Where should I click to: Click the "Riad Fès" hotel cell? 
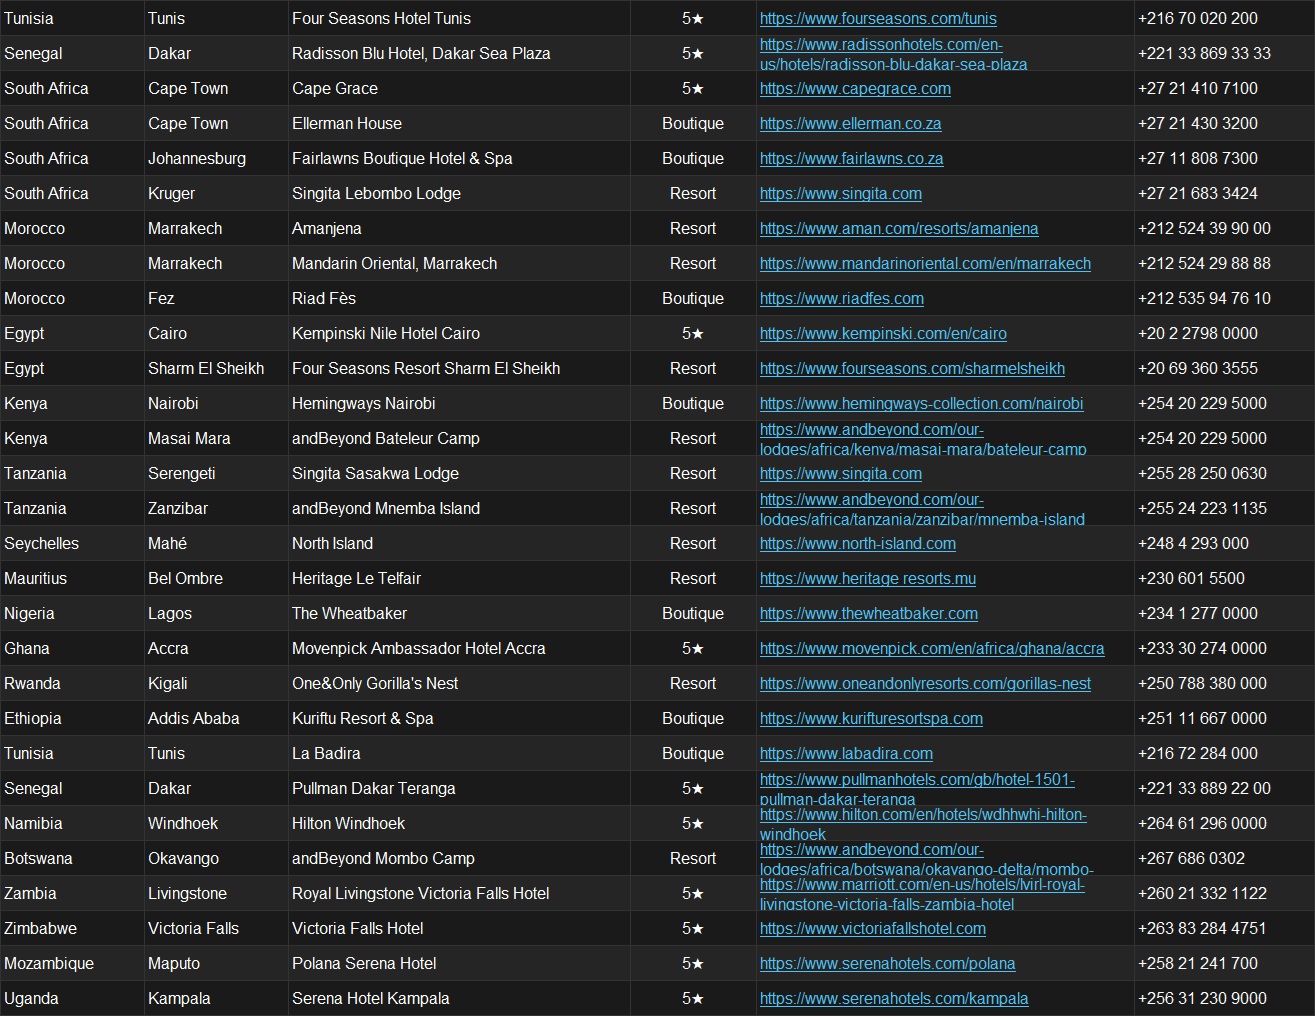459,298
